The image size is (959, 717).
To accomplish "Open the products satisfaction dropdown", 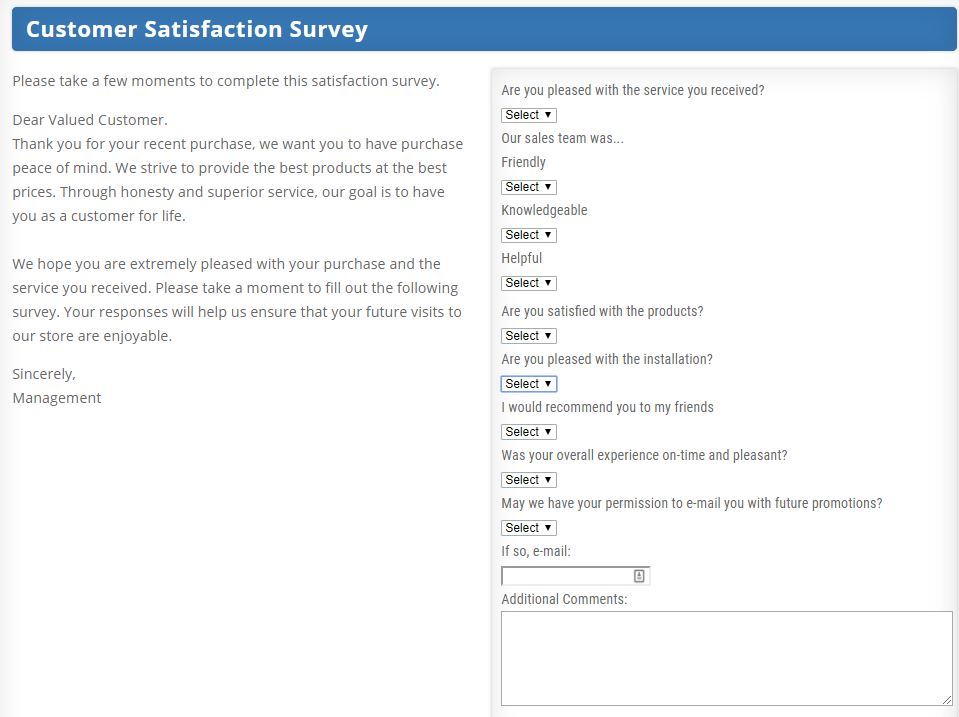I will pos(528,336).
